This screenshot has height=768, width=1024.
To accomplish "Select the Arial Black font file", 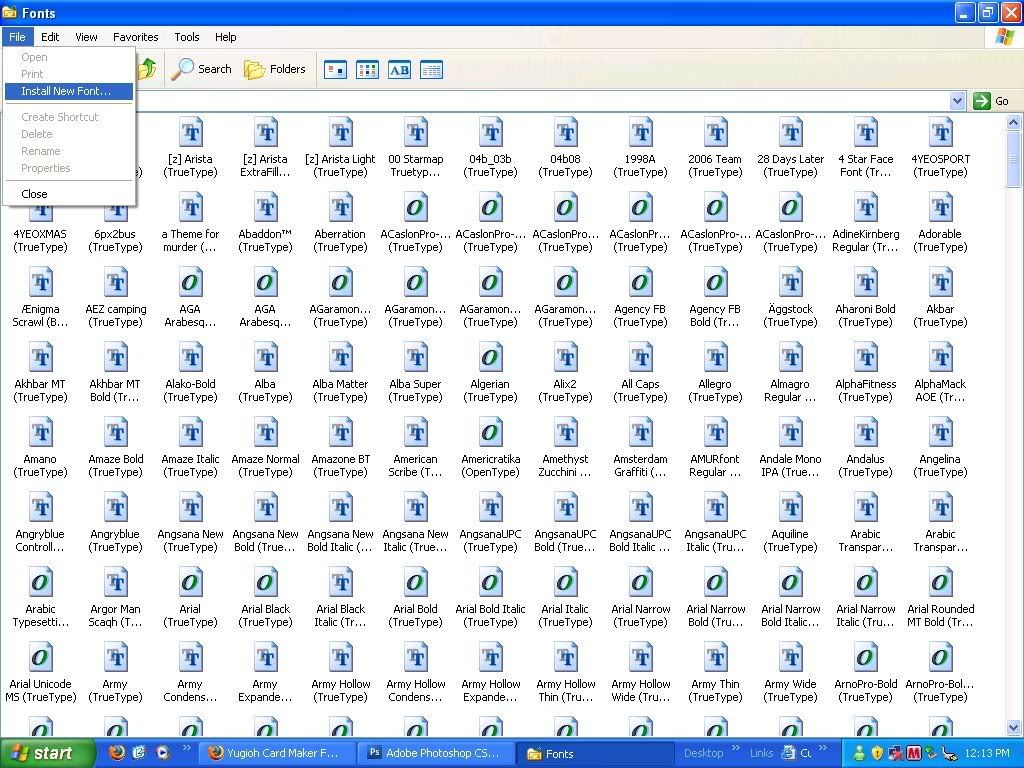I will tap(265, 583).
